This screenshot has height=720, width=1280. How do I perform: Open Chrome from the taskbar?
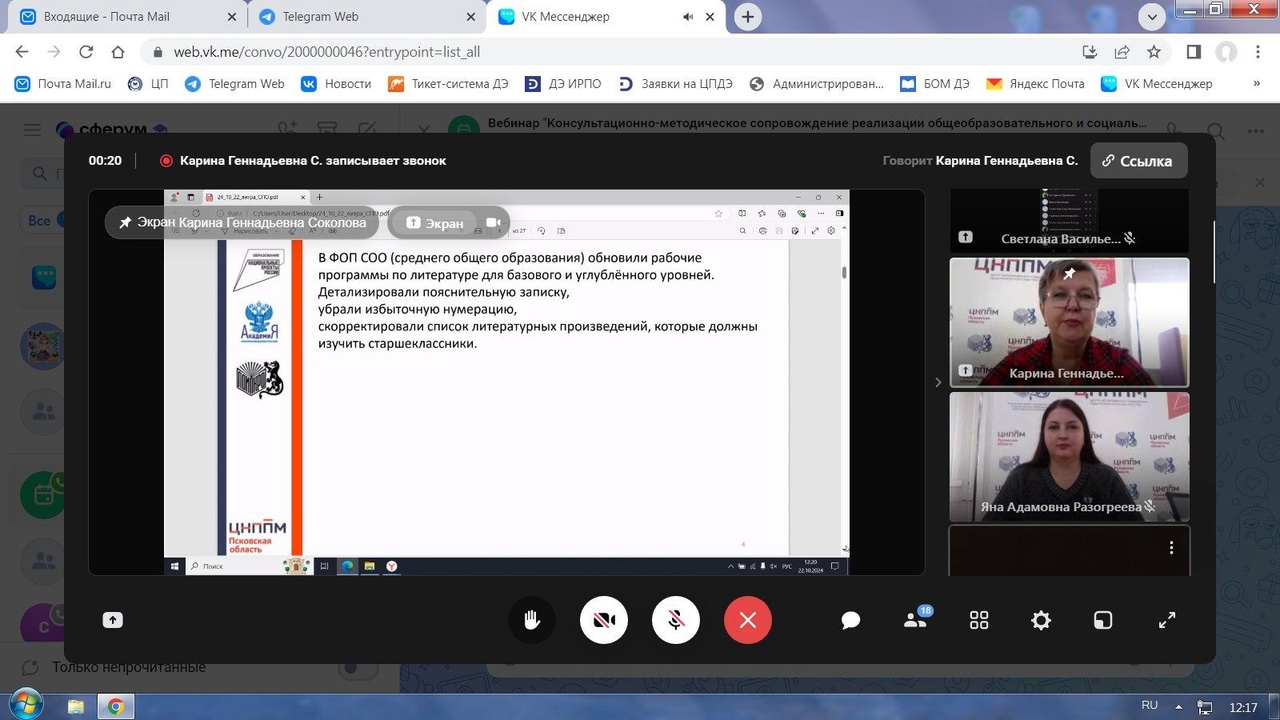tap(116, 707)
